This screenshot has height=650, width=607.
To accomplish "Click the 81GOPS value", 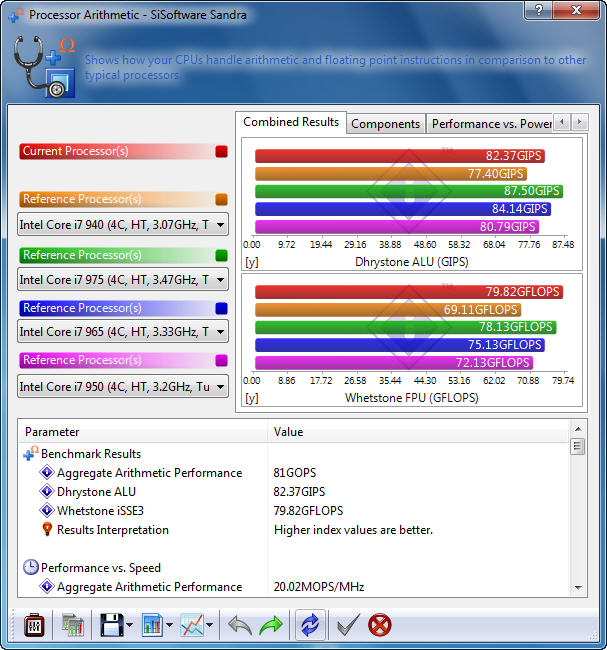I will point(294,473).
